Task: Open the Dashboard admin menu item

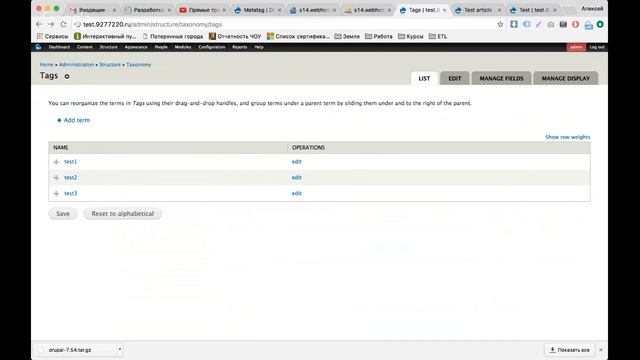Action: [59, 47]
